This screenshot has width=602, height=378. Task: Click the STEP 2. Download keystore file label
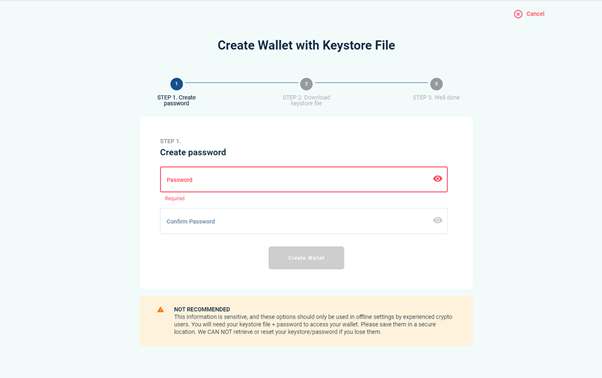(306, 100)
